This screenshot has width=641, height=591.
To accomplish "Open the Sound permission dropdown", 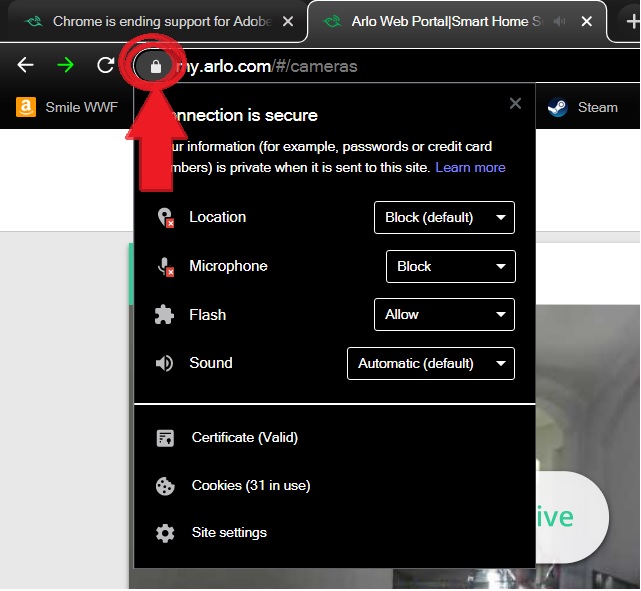I will pos(431,363).
